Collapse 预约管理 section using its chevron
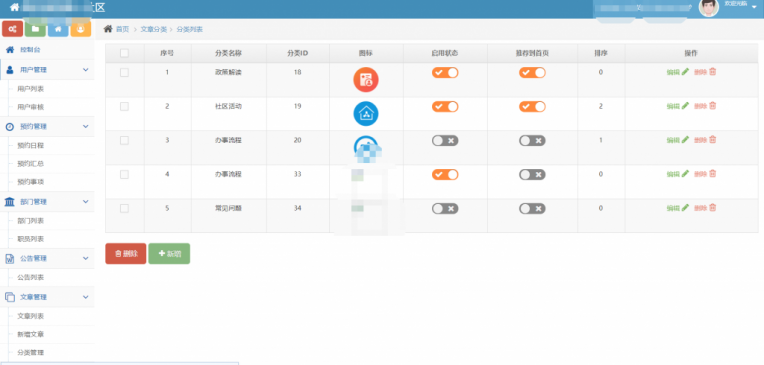The image size is (764, 365). 86,127
